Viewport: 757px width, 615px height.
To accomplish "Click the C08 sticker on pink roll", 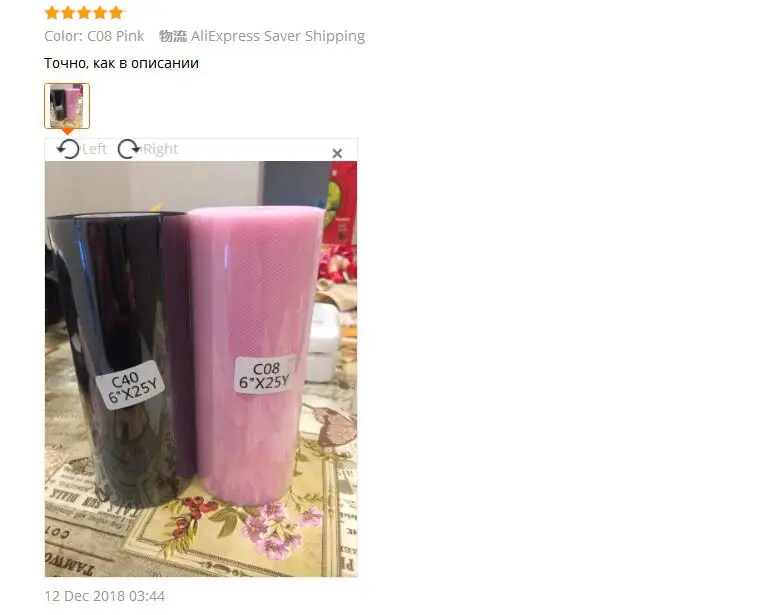I will [265, 375].
